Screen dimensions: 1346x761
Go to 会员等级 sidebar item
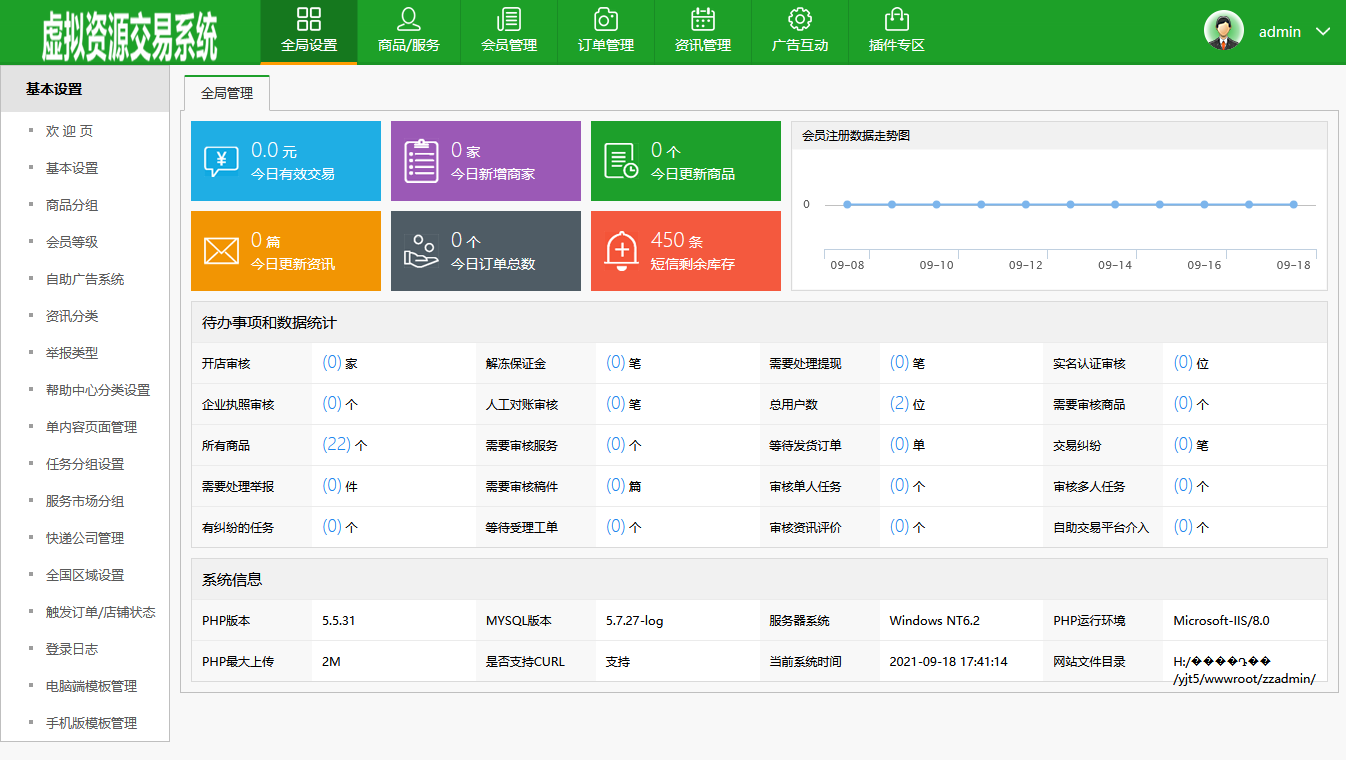(x=72, y=242)
